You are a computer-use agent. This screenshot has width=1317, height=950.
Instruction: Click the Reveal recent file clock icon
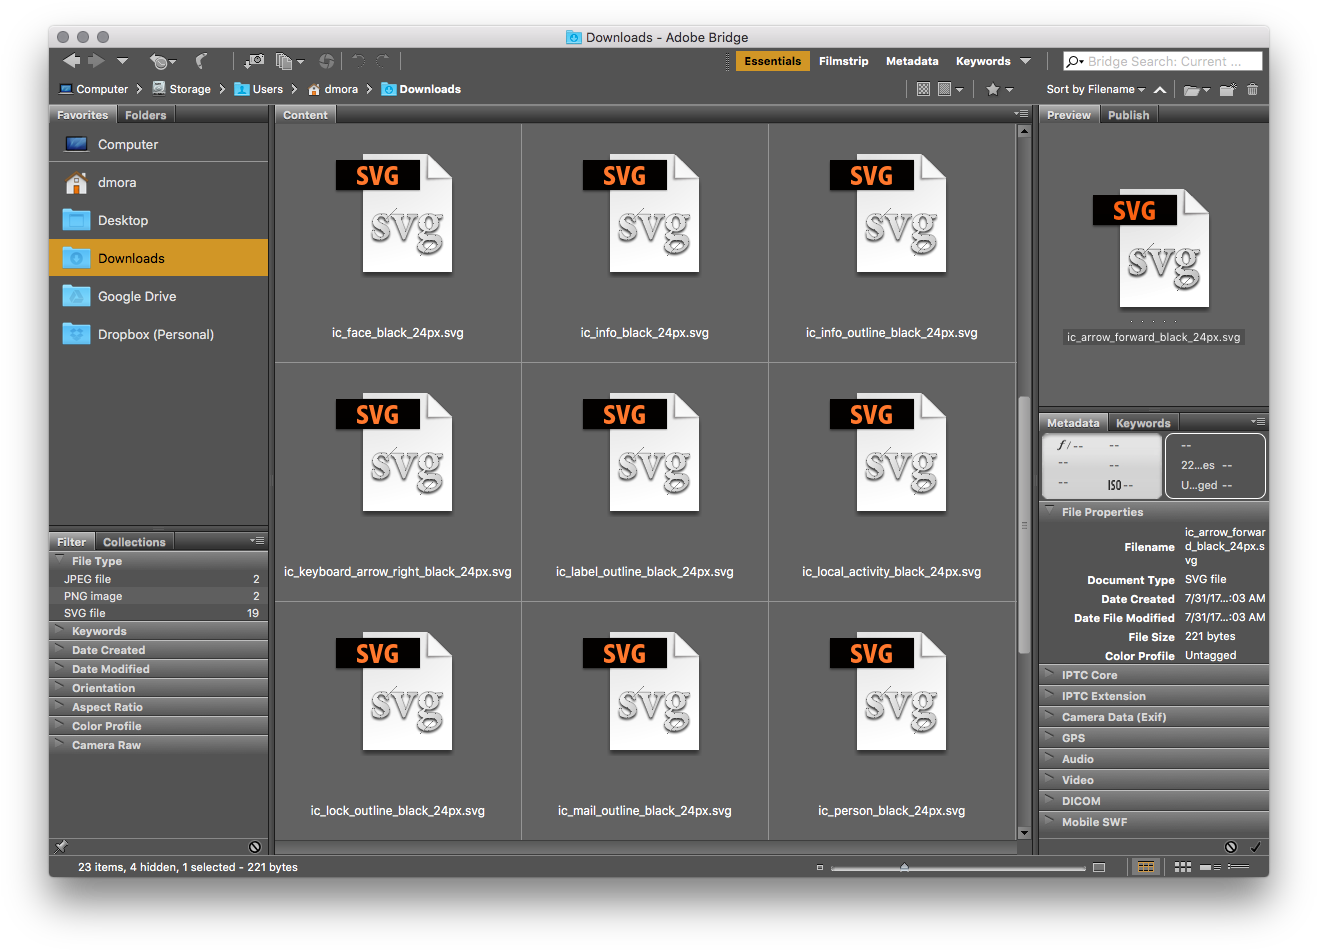[x=160, y=61]
